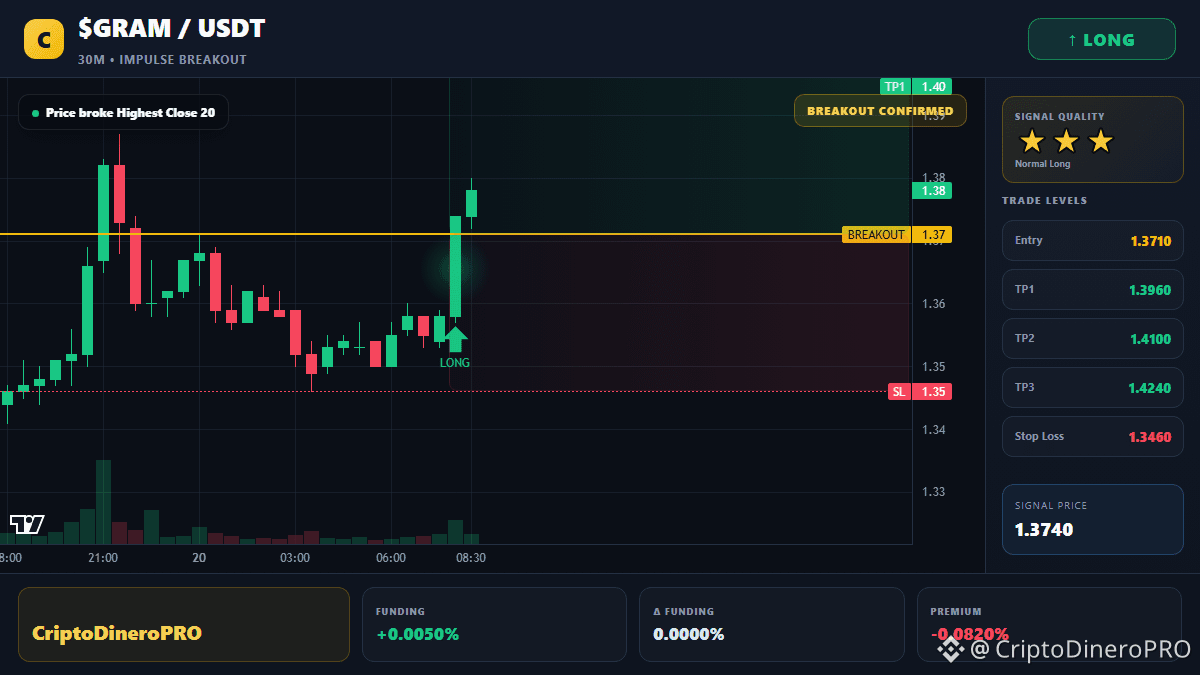The height and width of the screenshot is (675, 1200).
Task: Click the 21:00 time axis label
Action: pos(103,558)
